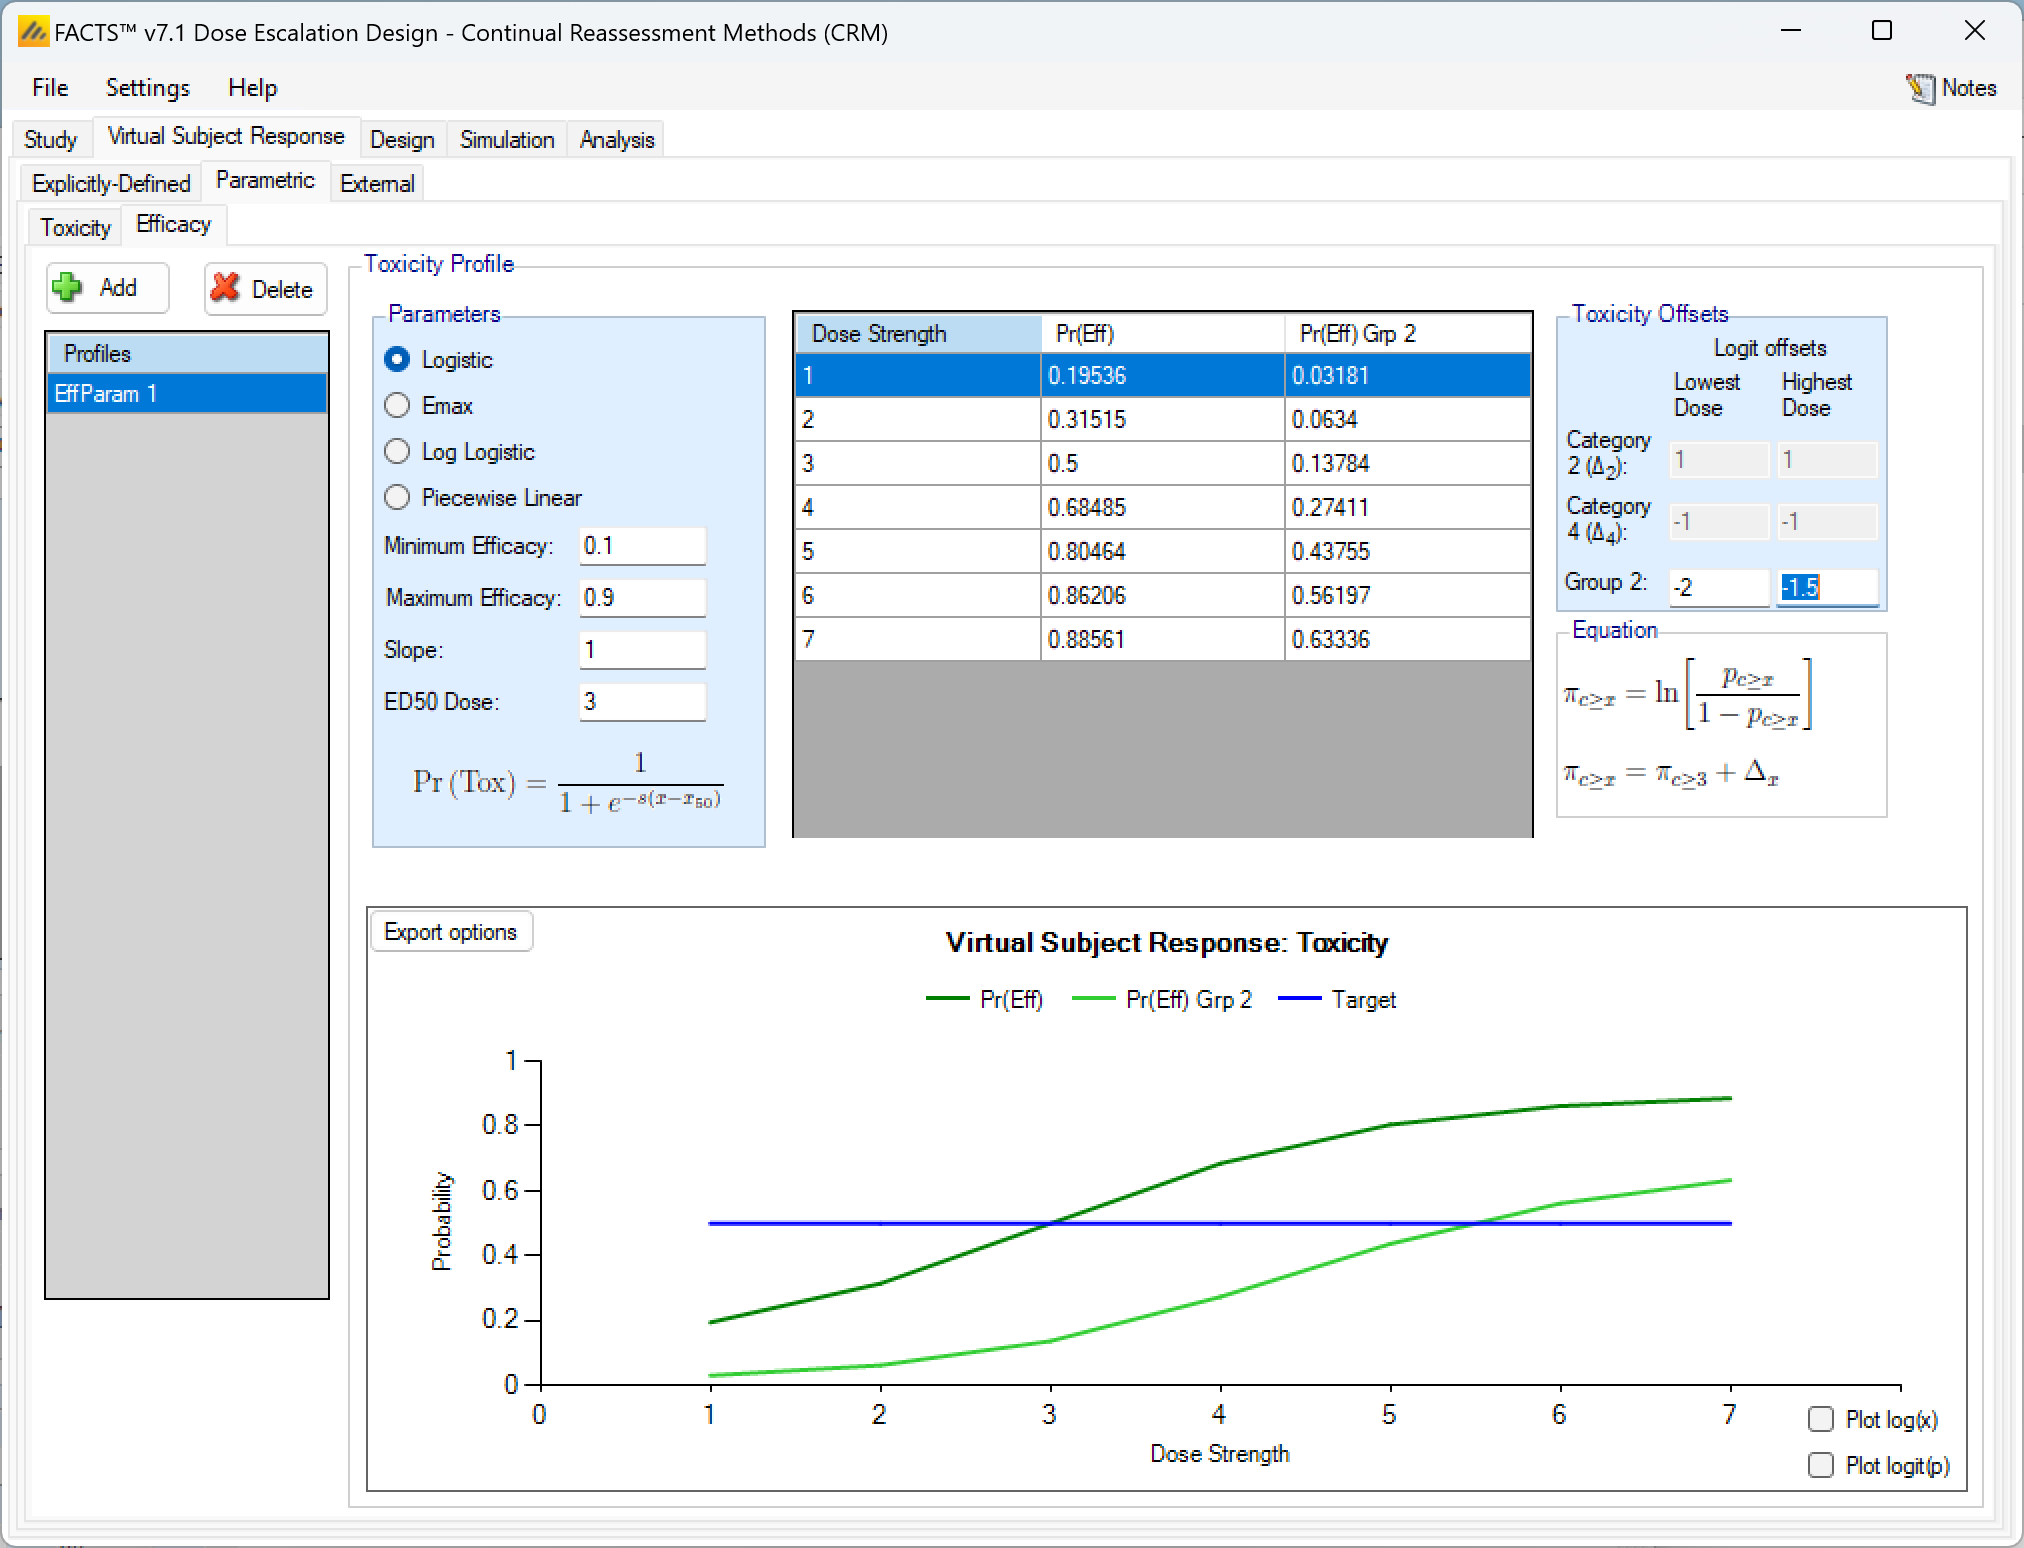
Task: Go to the Toxicity sub-tab
Action: coord(75,228)
